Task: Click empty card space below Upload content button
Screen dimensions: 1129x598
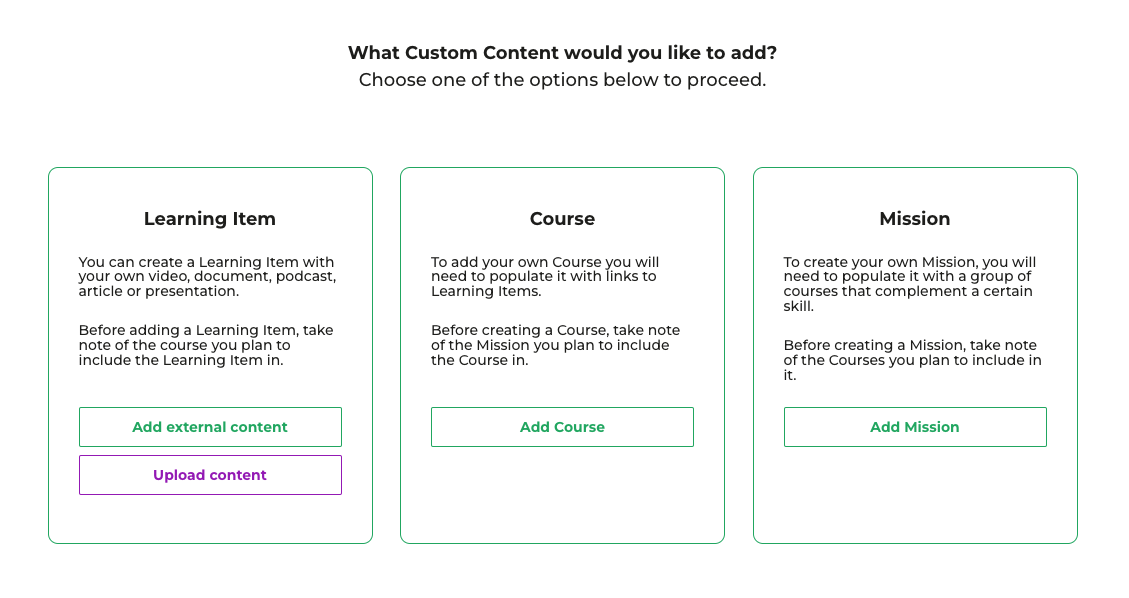Action: [x=210, y=519]
